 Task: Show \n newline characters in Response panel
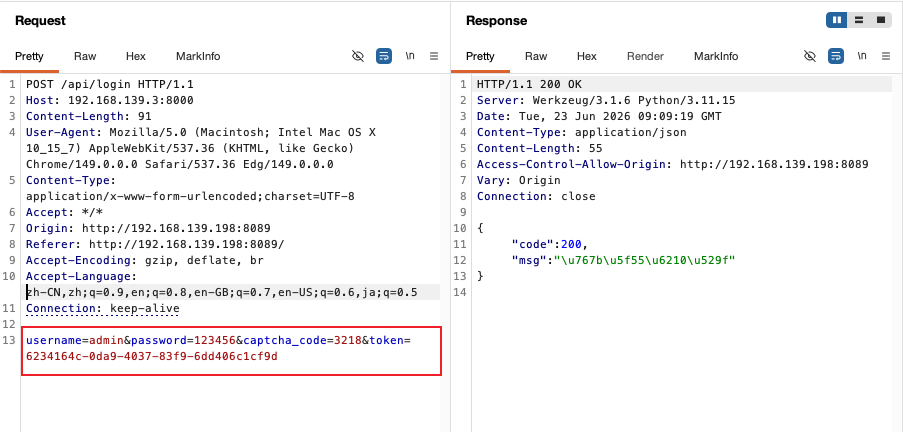862,56
